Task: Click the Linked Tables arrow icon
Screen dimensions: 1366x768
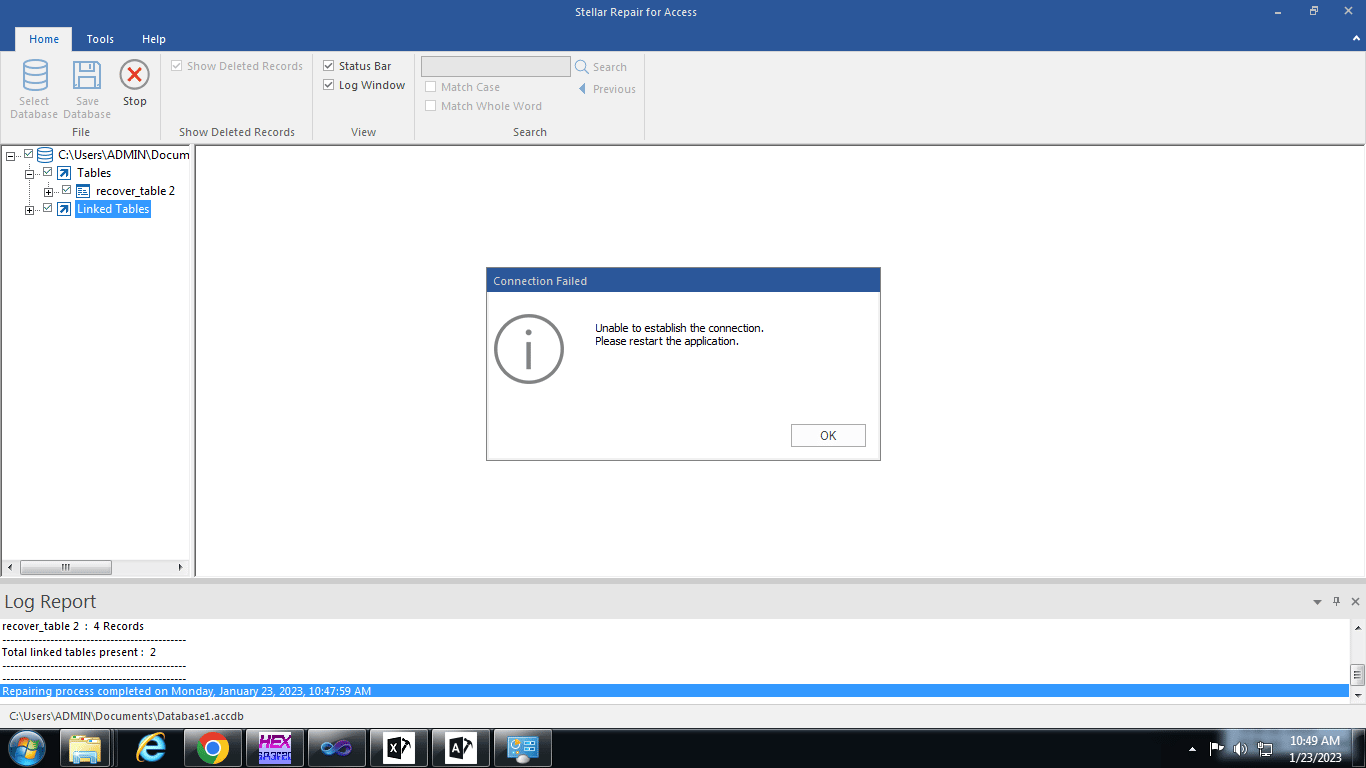Action: pyautogui.click(x=64, y=209)
